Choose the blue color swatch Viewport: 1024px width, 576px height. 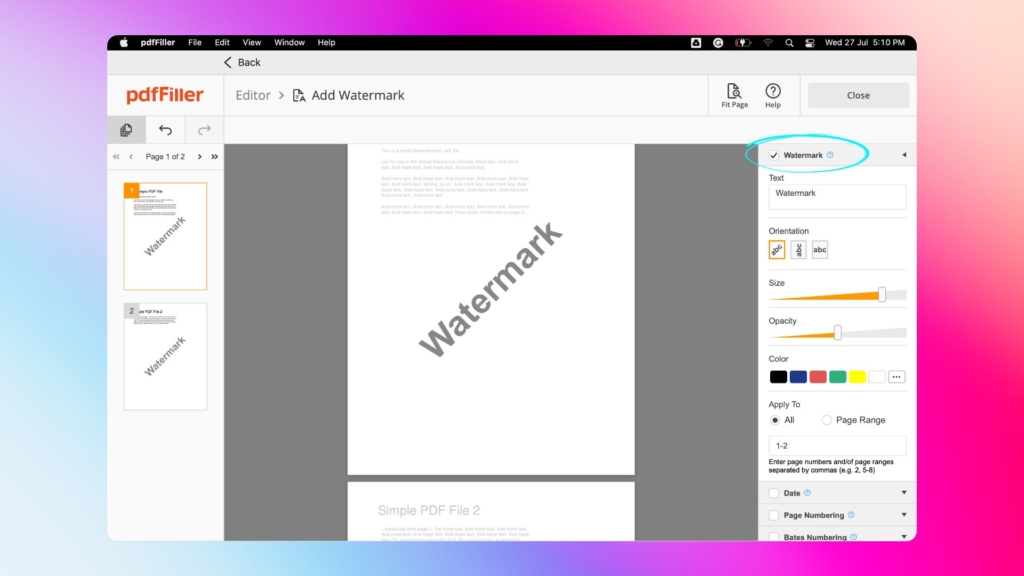click(798, 377)
